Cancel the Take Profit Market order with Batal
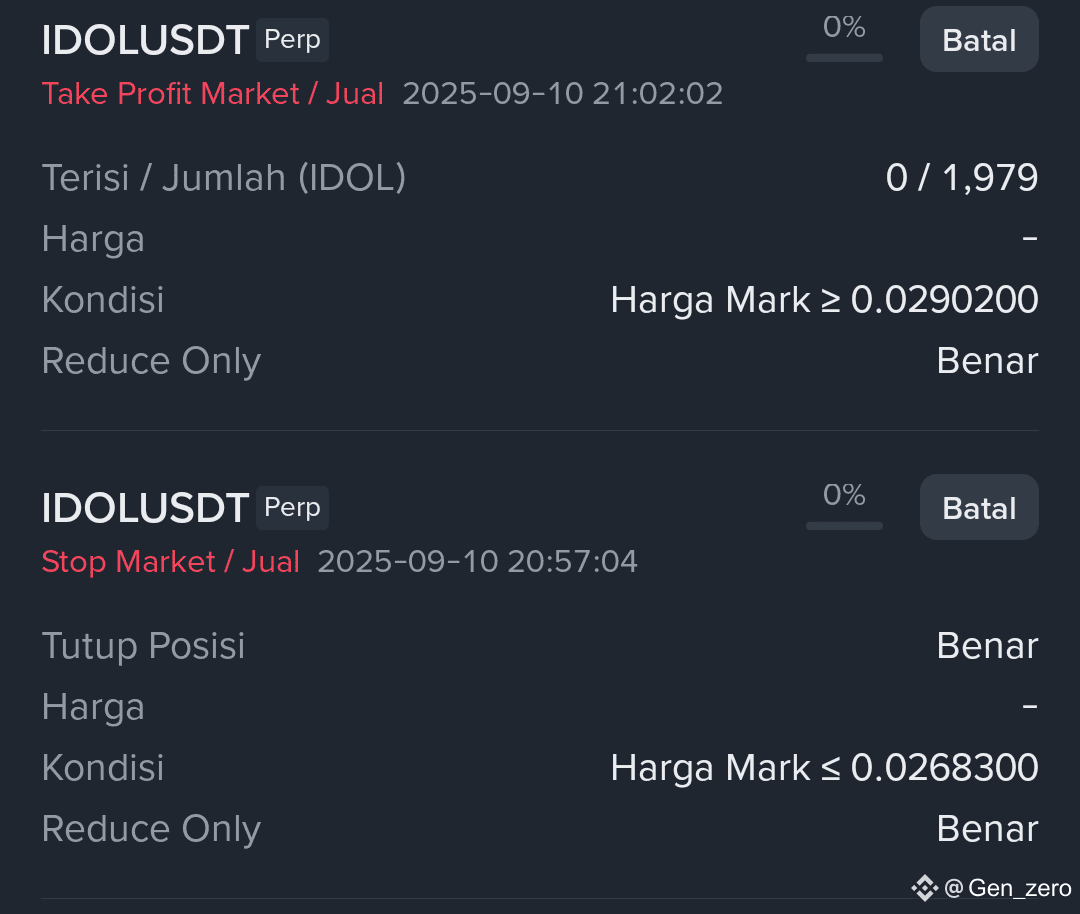This screenshot has width=1080, height=914. pos(979,39)
